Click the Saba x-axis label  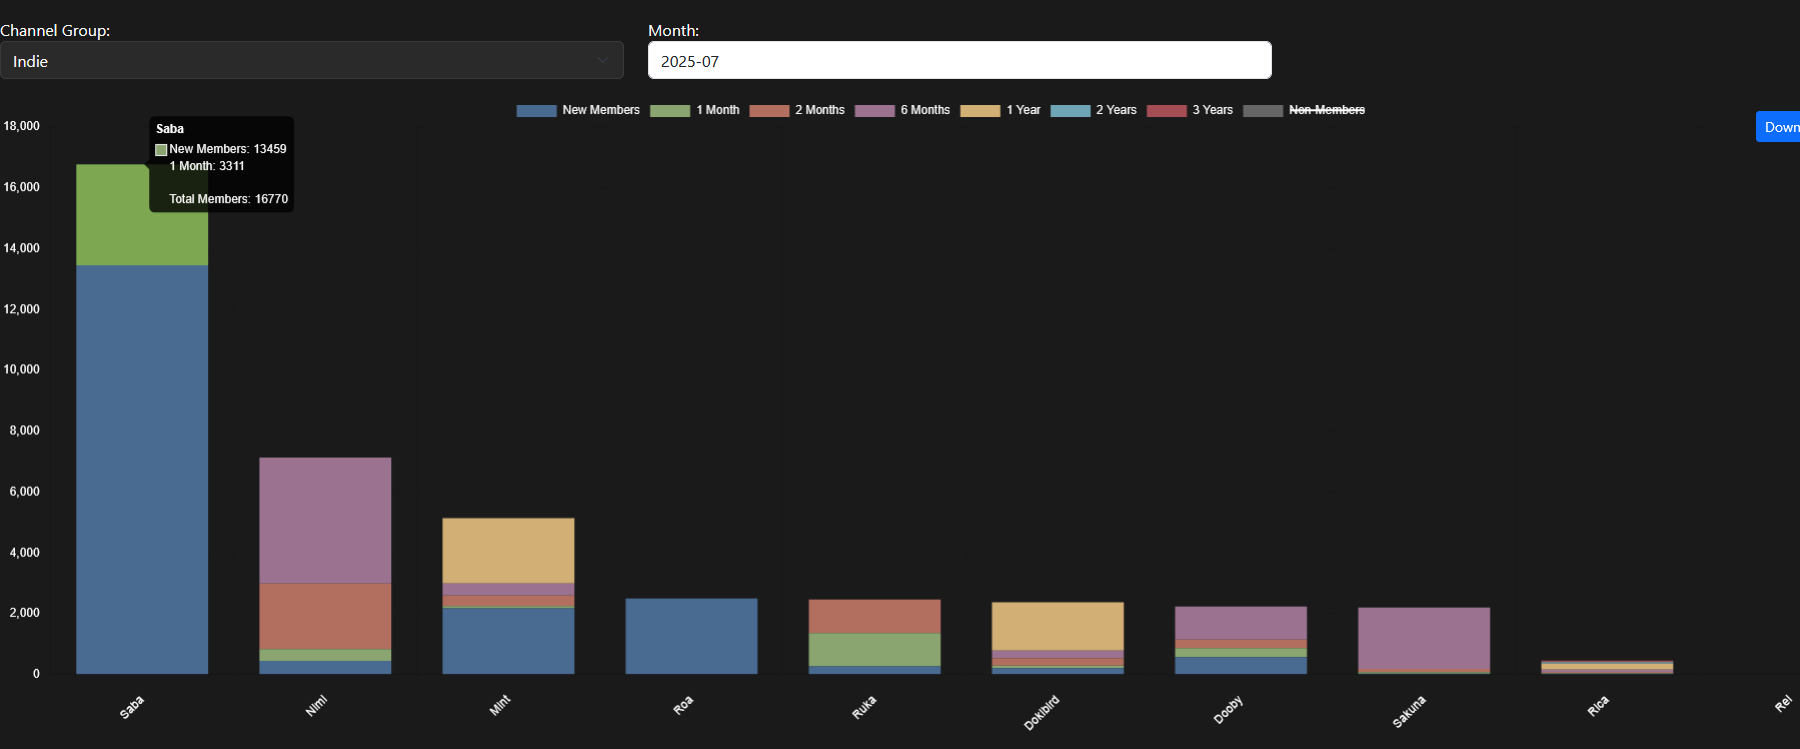coord(132,707)
